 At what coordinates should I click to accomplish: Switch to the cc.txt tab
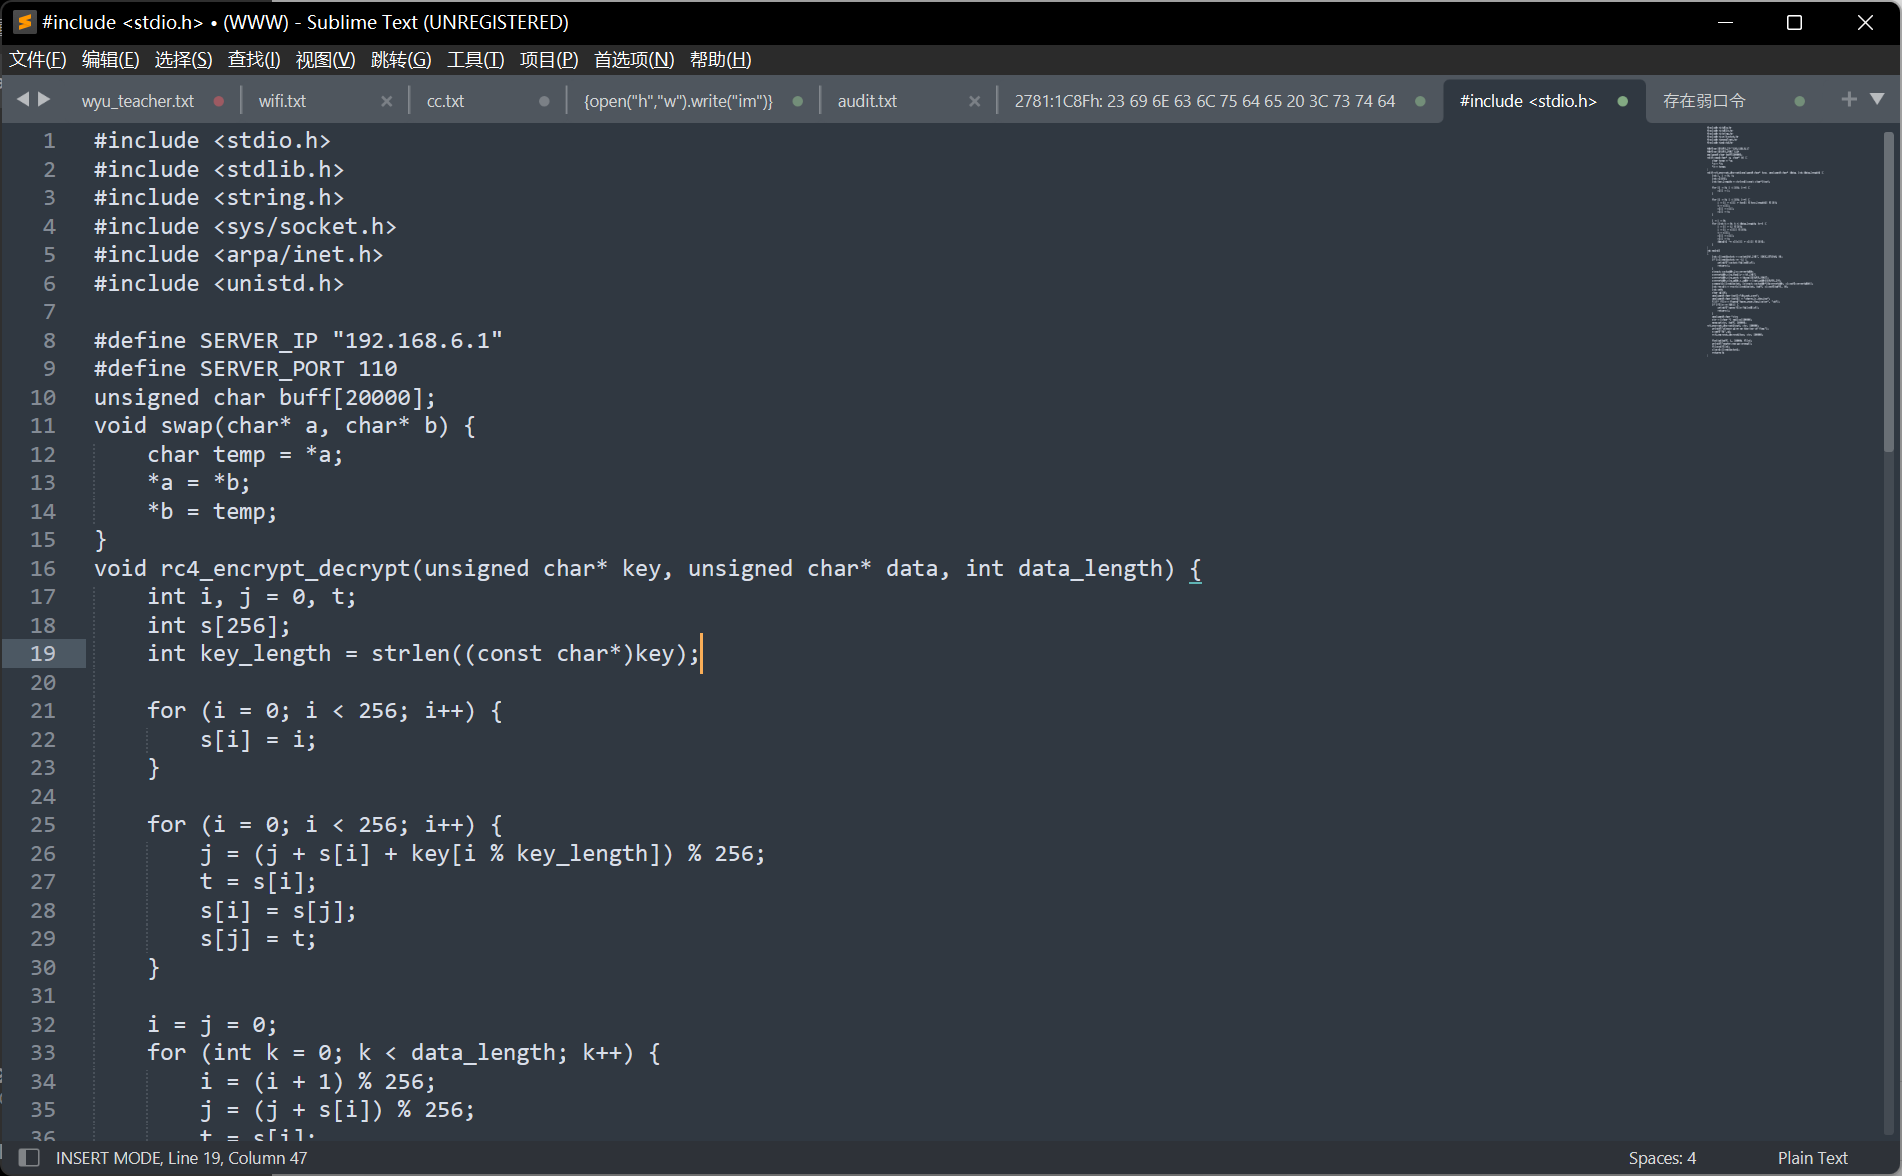445,101
